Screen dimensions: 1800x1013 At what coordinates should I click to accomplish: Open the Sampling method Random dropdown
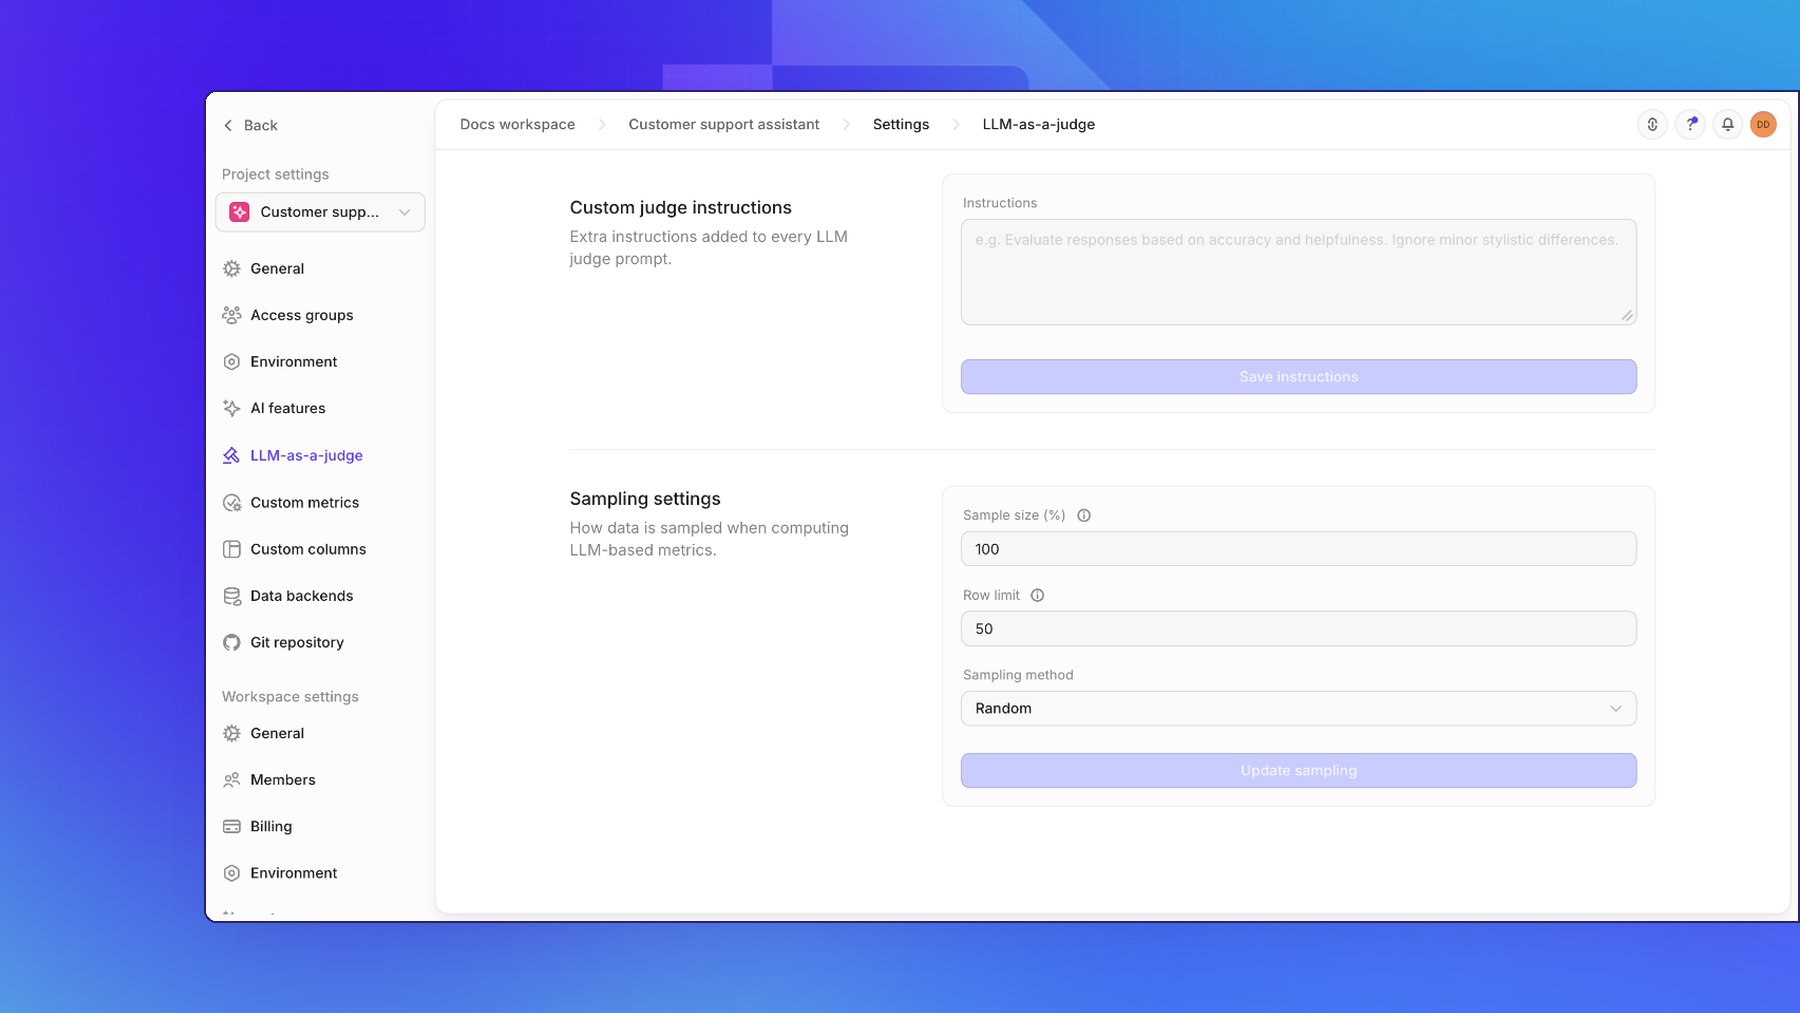tap(1298, 708)
